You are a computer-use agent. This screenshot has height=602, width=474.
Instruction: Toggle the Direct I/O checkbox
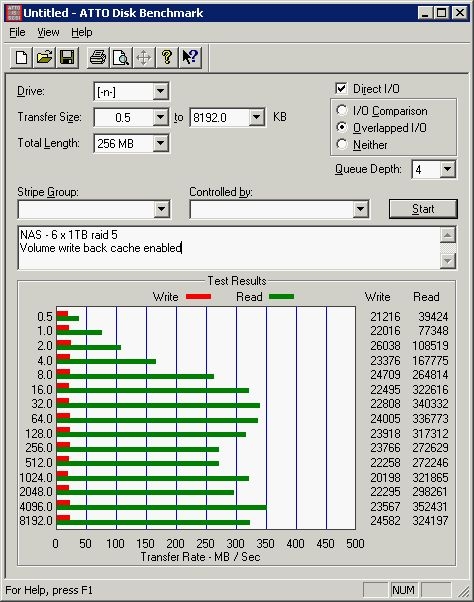coord(341,88)
